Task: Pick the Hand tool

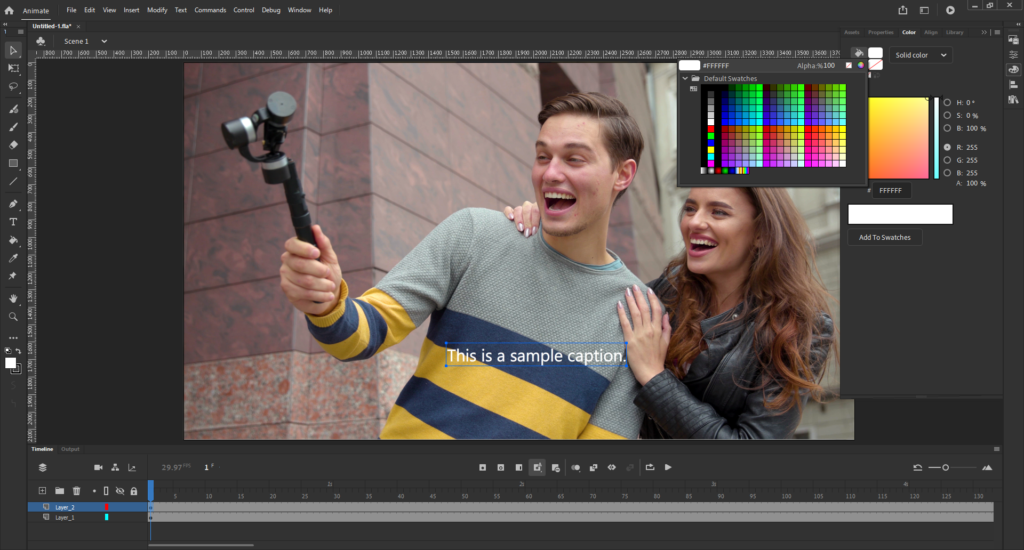Action: pos(13,298)
